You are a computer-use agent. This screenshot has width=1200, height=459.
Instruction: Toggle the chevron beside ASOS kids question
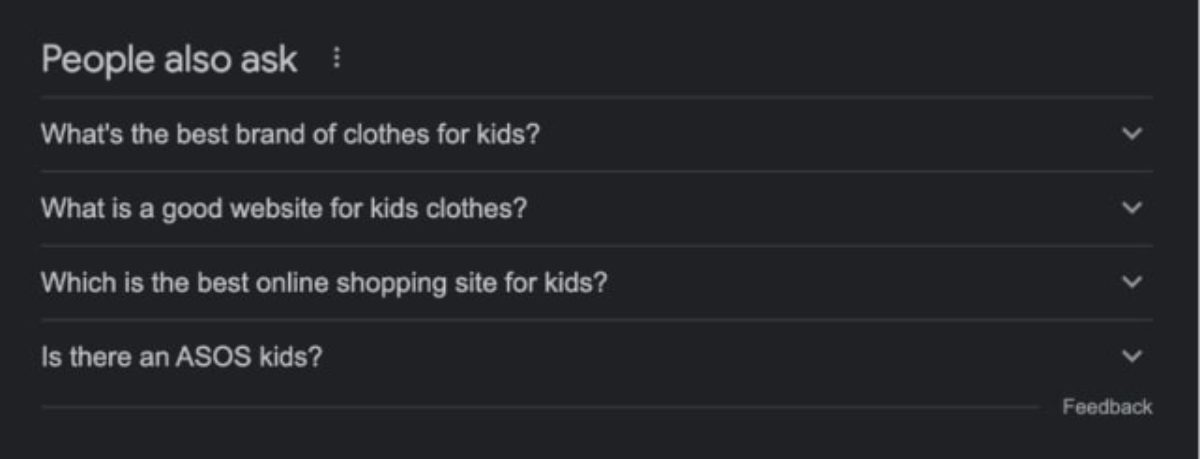point(1131,356)
